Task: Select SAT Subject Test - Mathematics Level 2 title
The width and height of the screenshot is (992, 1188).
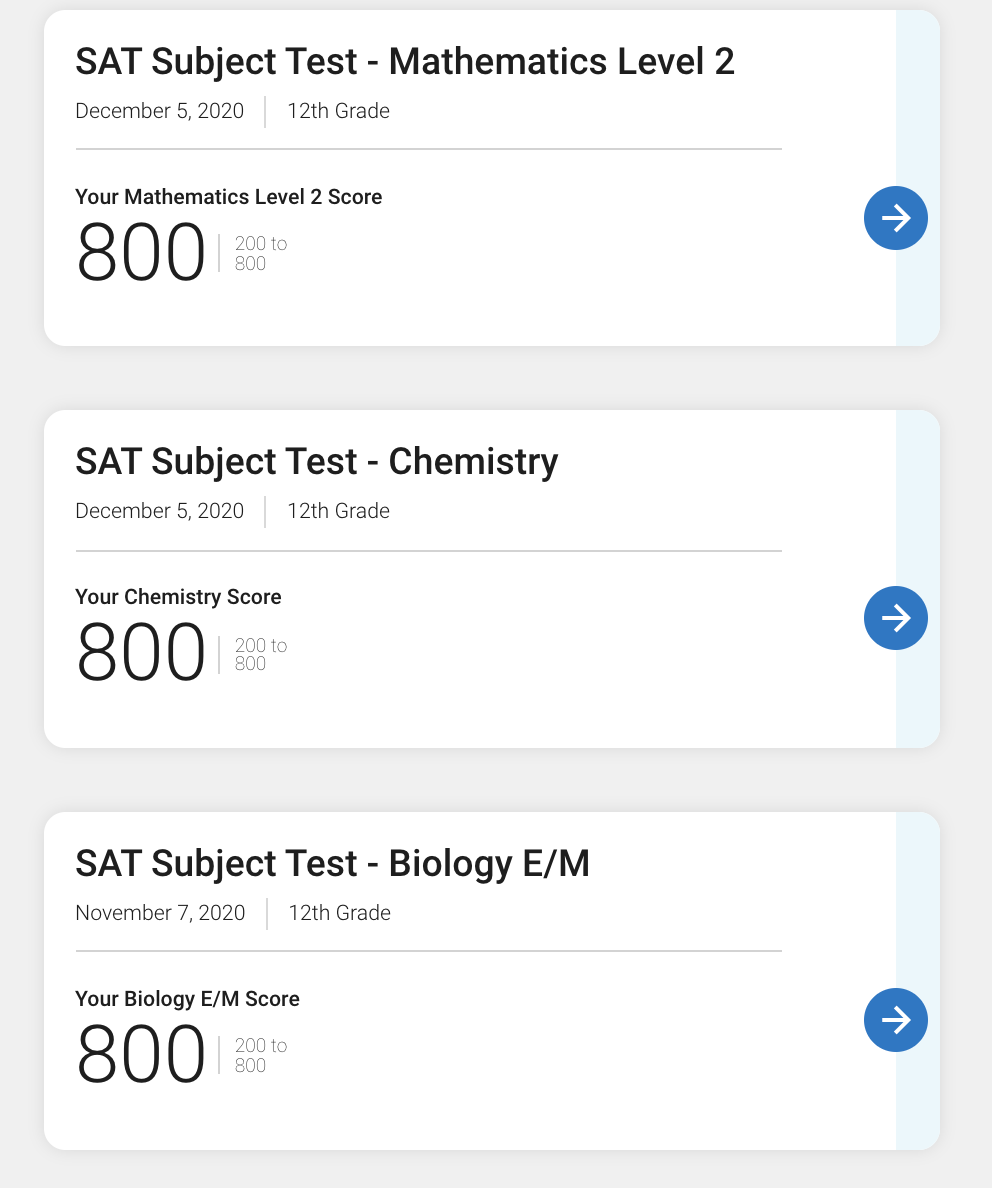Action: click(405, 62)
